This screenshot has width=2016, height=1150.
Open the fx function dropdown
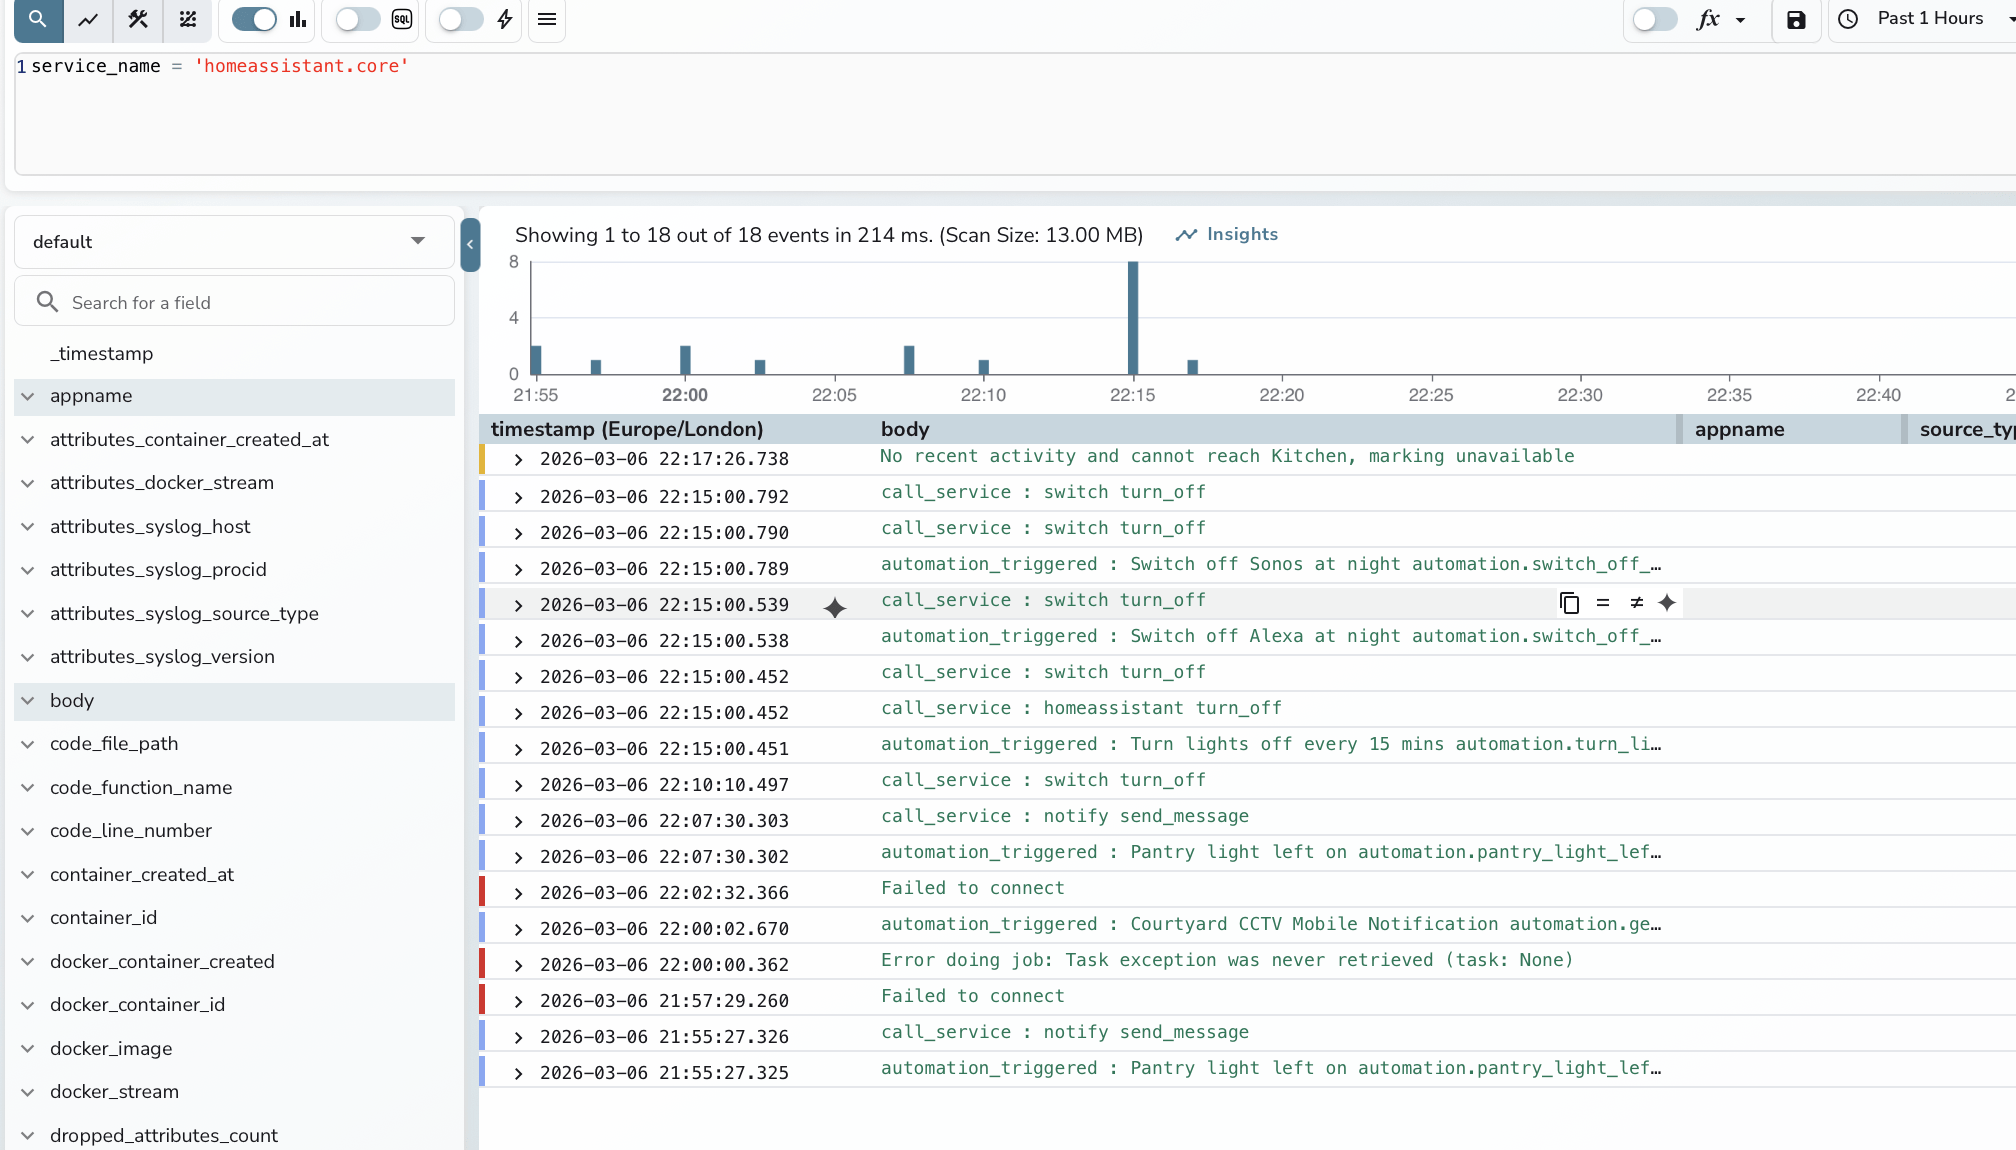(x=1722, y=20)
